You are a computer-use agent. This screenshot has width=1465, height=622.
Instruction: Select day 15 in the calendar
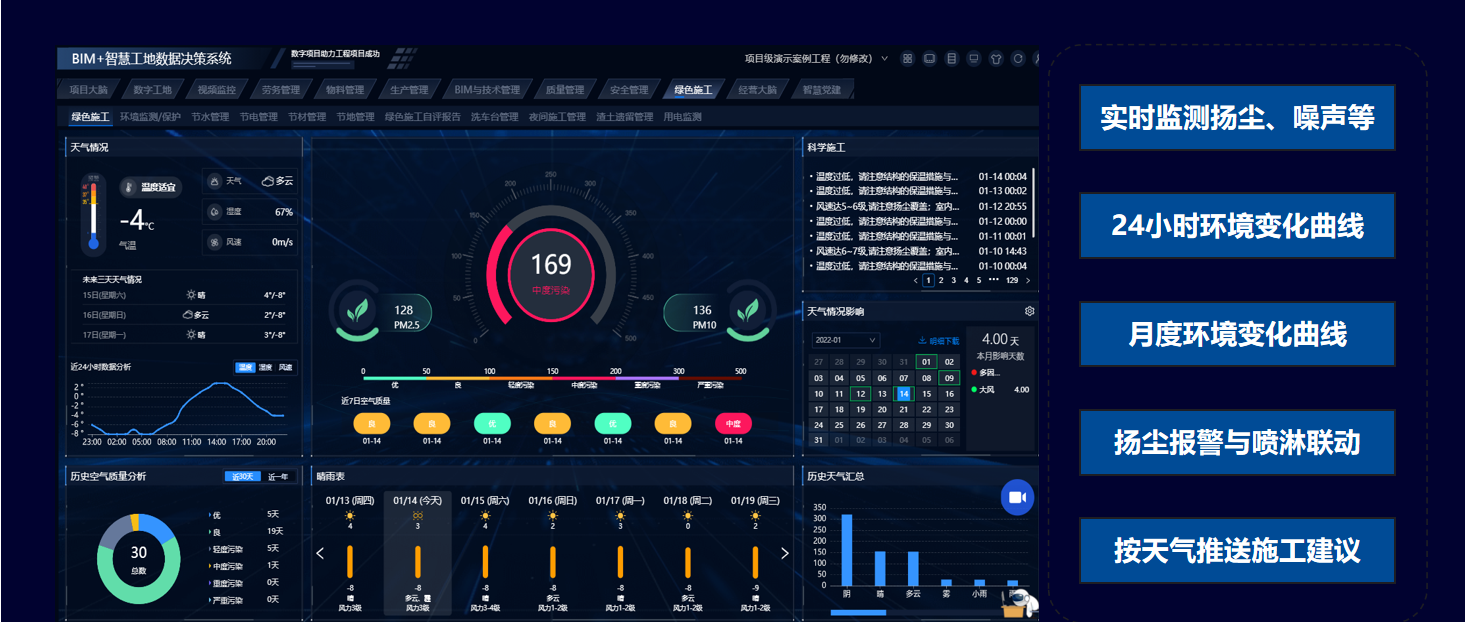click(x=927, y=394)
